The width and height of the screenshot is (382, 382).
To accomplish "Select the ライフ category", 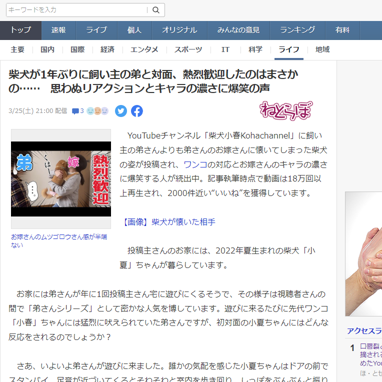I will click(x=289, y=50).
